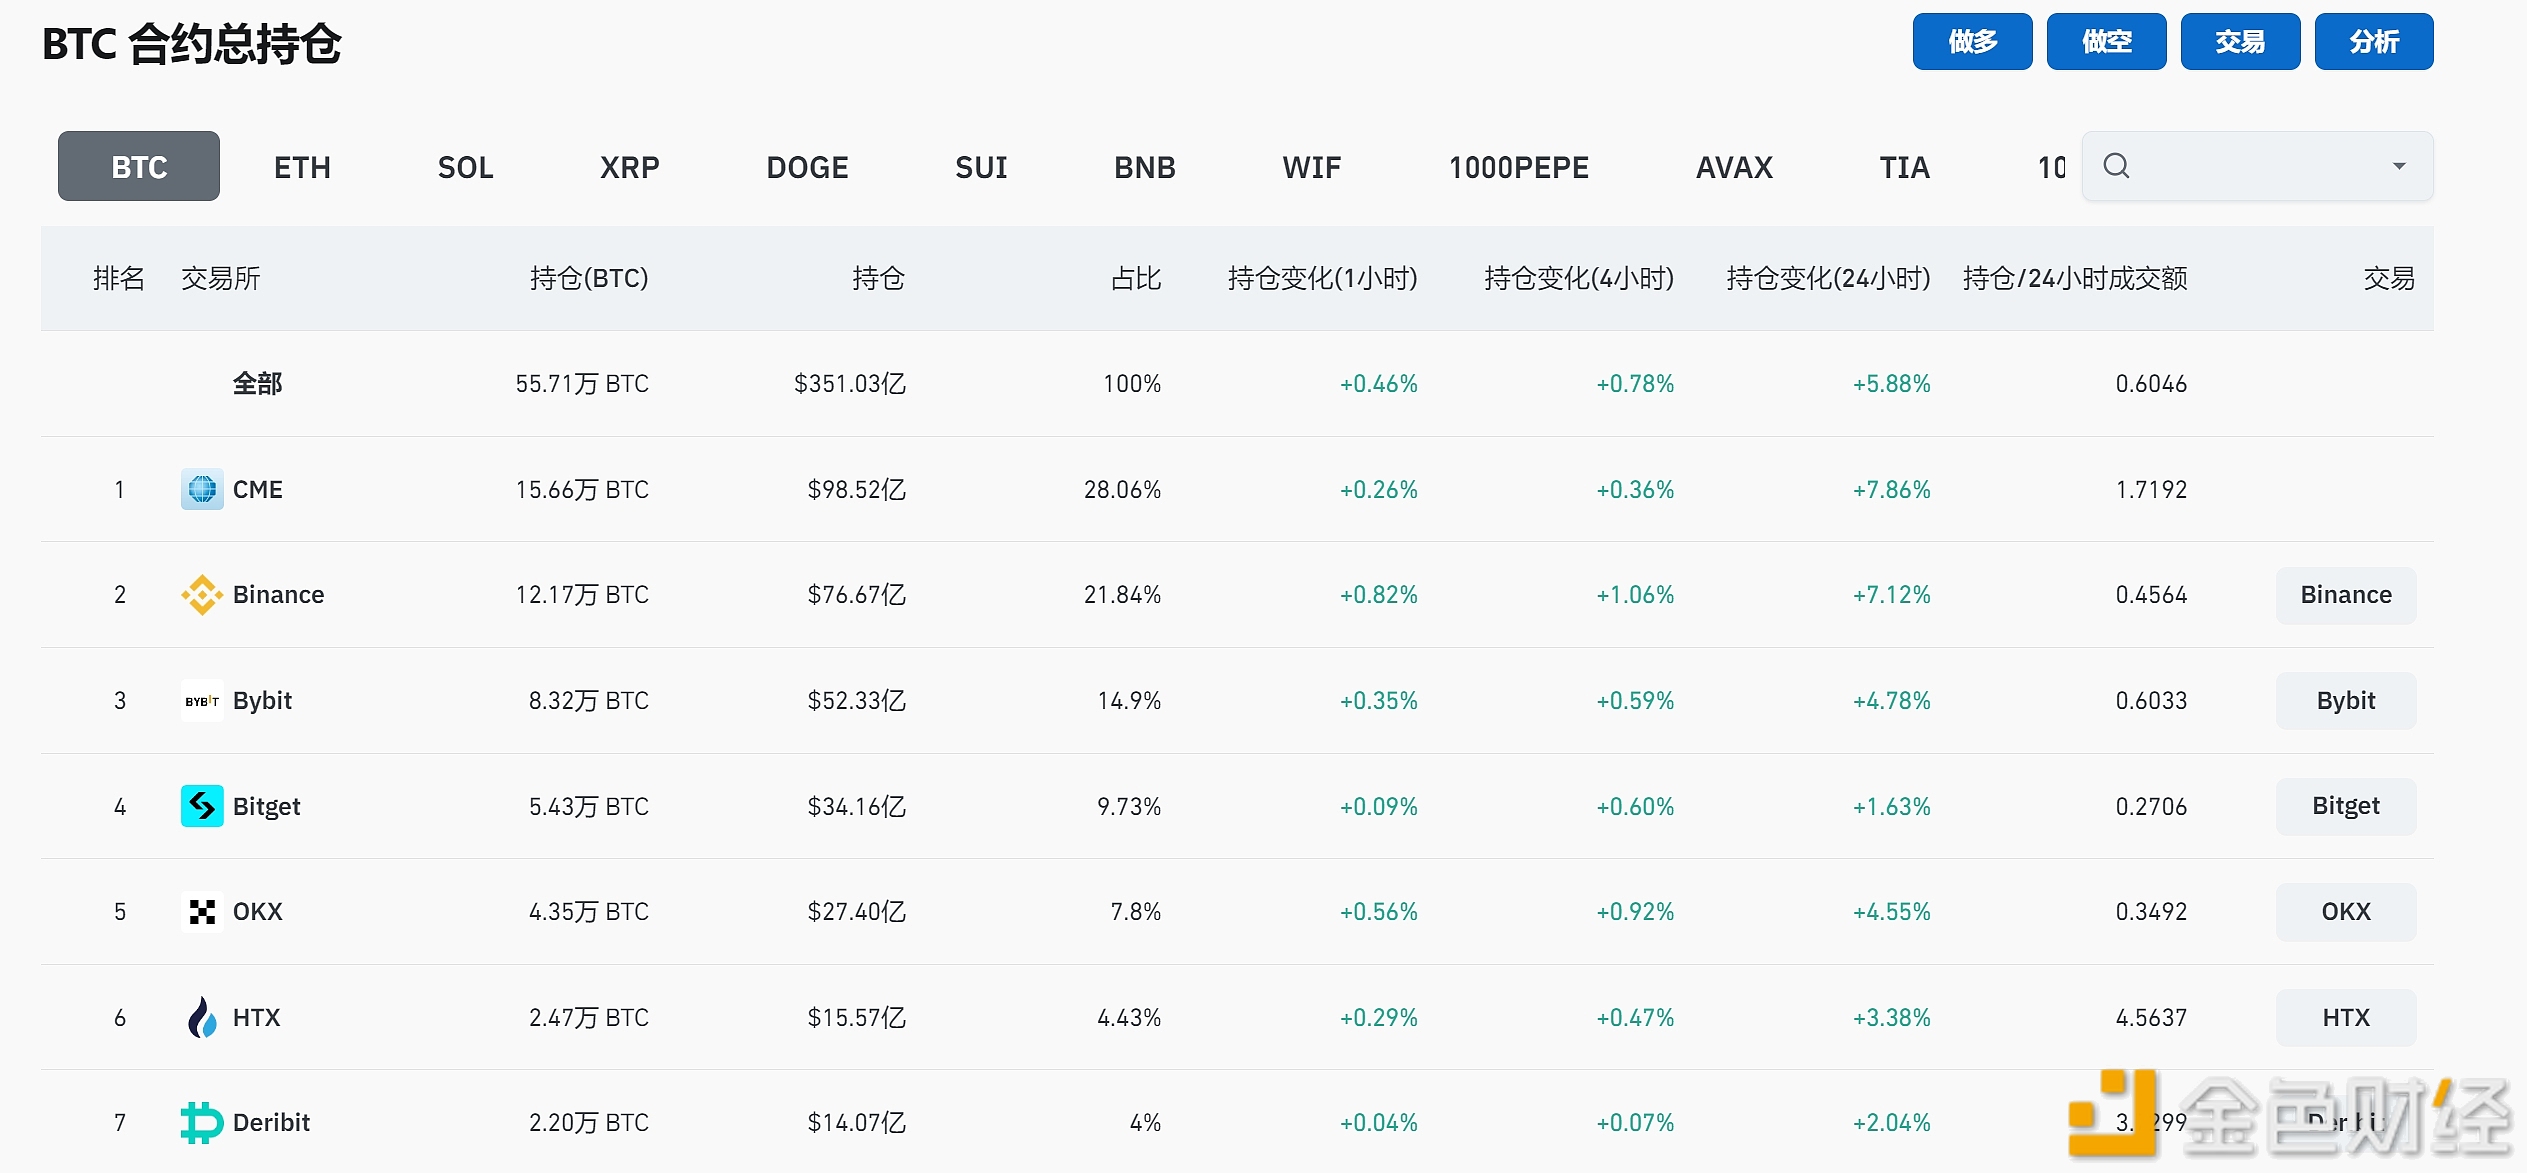Click Deribit's +0.04% 1-hour change
2527x1173 pixels.
(x=1379, y=1123)
